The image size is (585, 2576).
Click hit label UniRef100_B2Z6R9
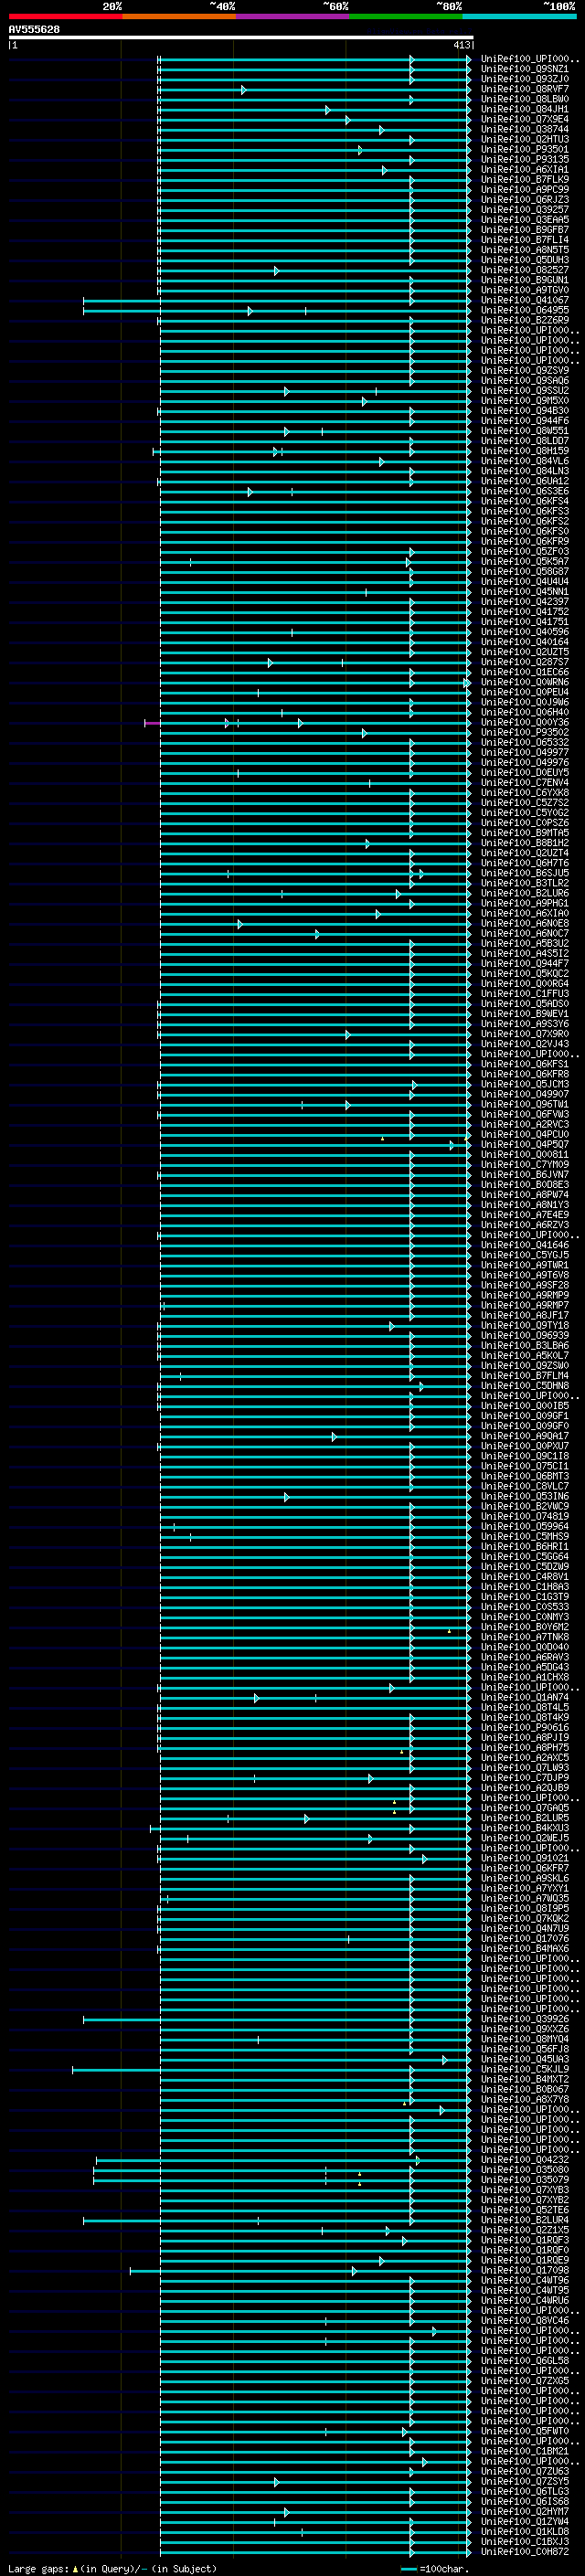pos(525,320)
